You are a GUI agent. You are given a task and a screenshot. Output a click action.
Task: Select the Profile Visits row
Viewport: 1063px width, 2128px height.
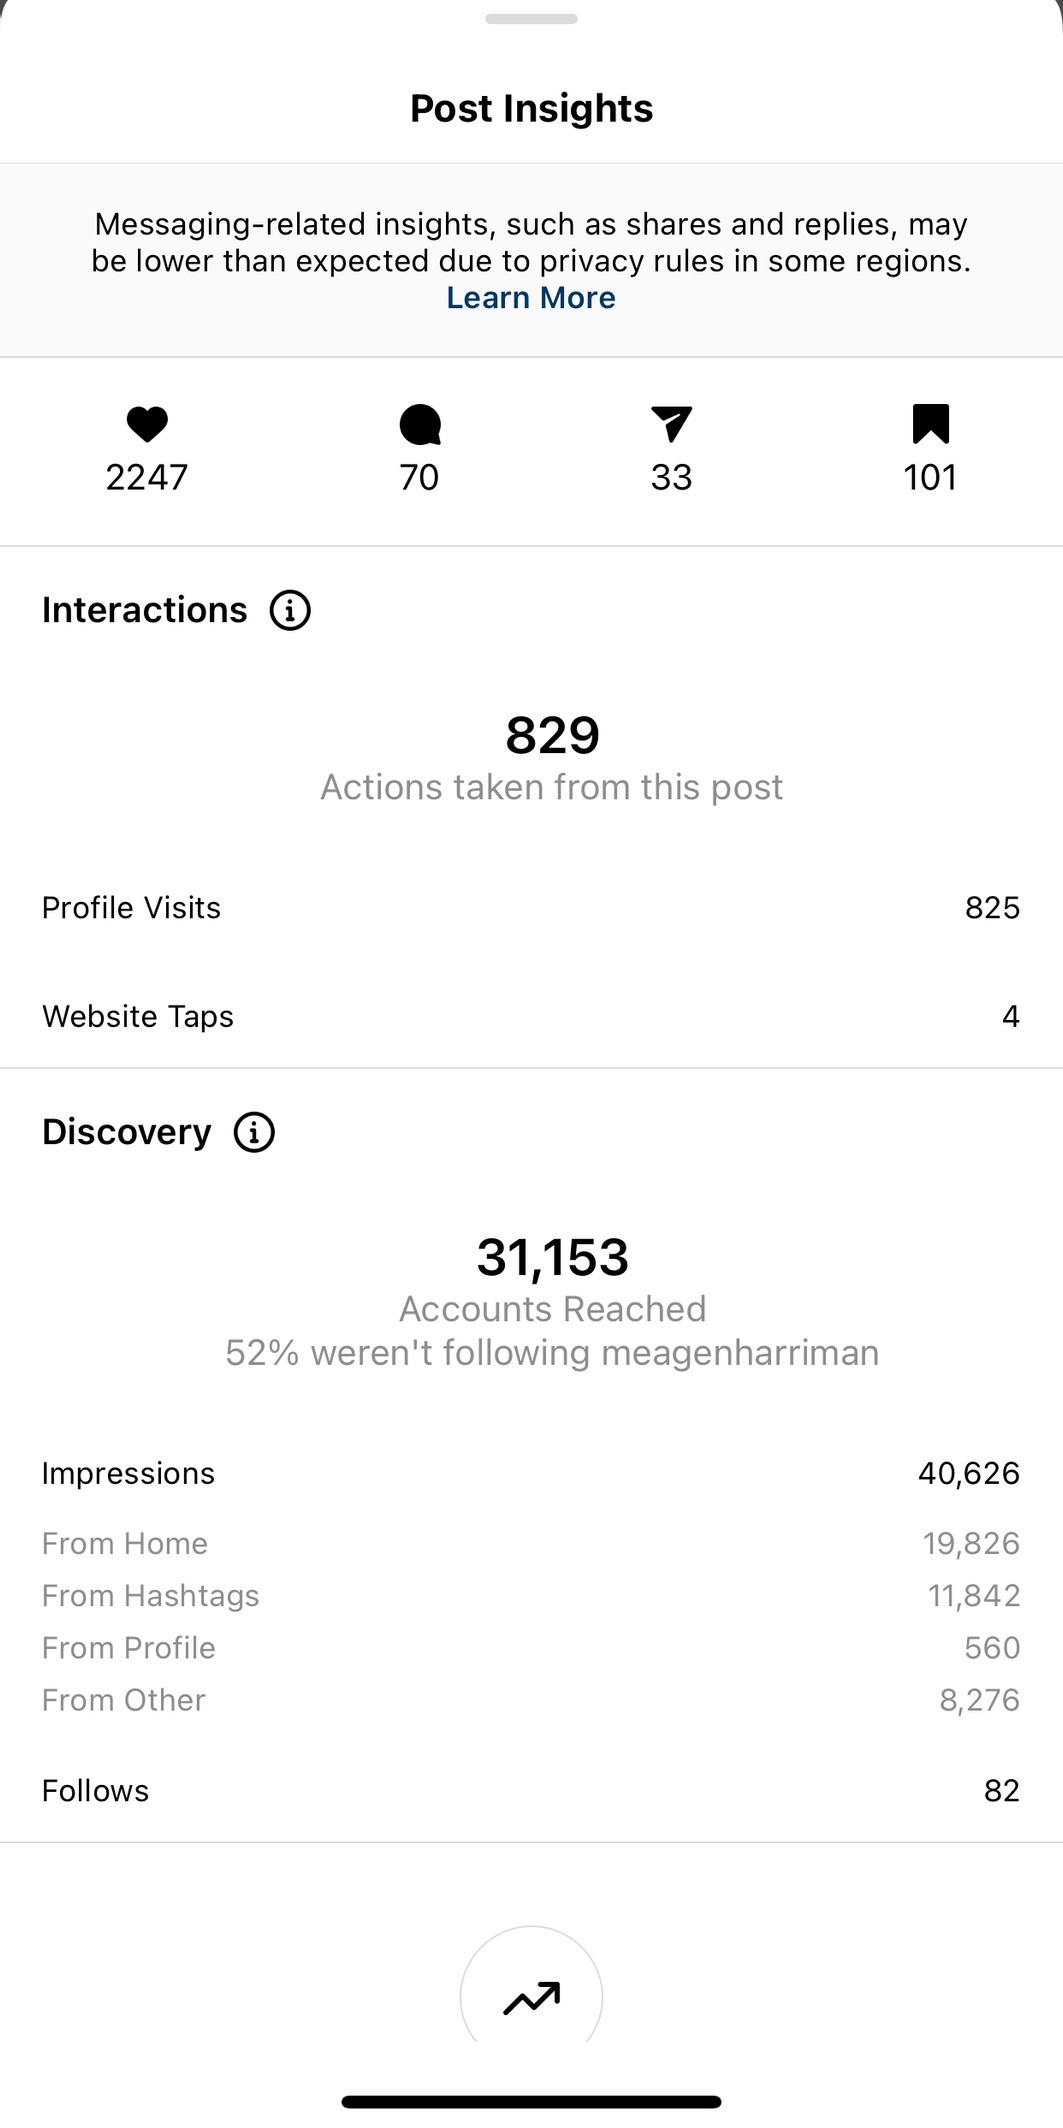(x=531, y=908)
